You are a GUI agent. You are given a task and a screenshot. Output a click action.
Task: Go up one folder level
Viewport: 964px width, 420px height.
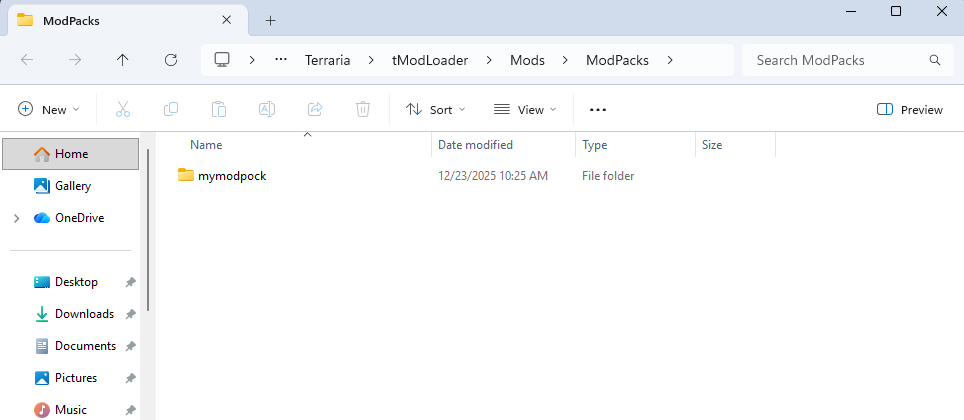tap(123, 60)
